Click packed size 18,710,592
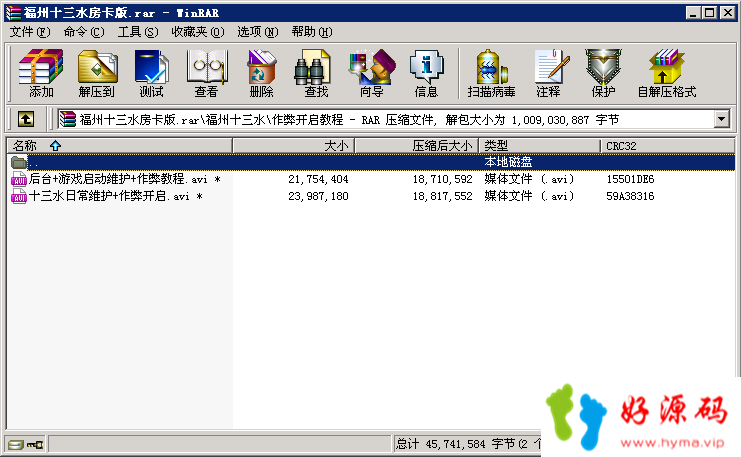 point(442,180)
